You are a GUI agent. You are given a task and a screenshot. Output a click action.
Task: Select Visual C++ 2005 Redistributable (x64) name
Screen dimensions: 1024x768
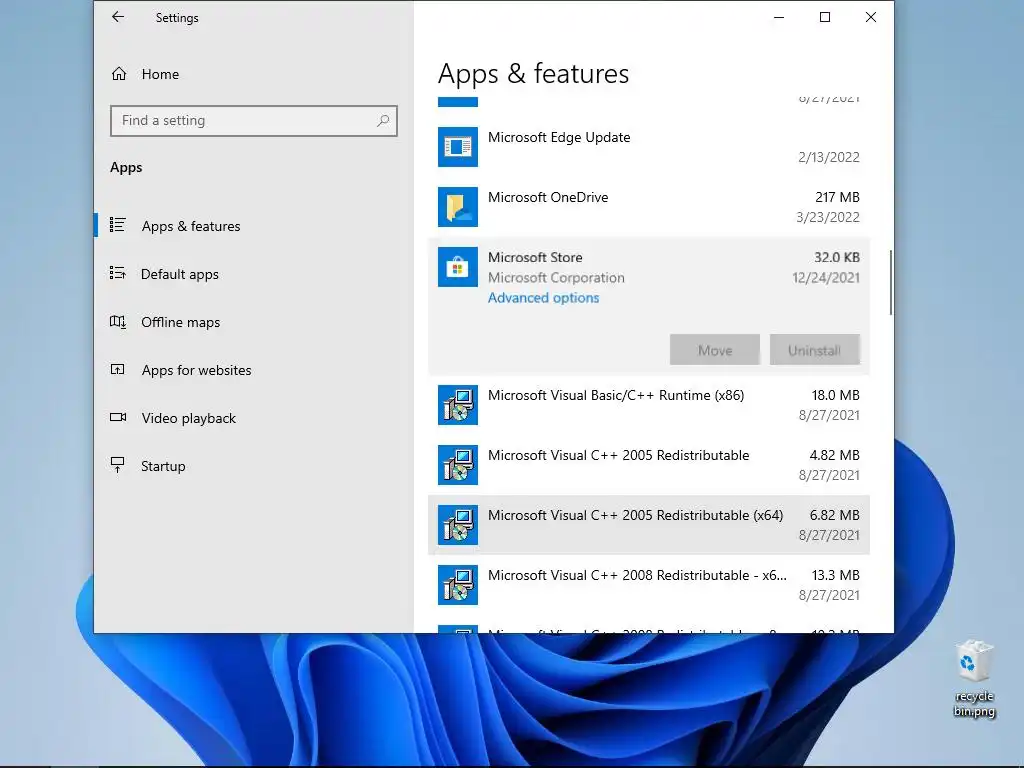pos(635,515)
